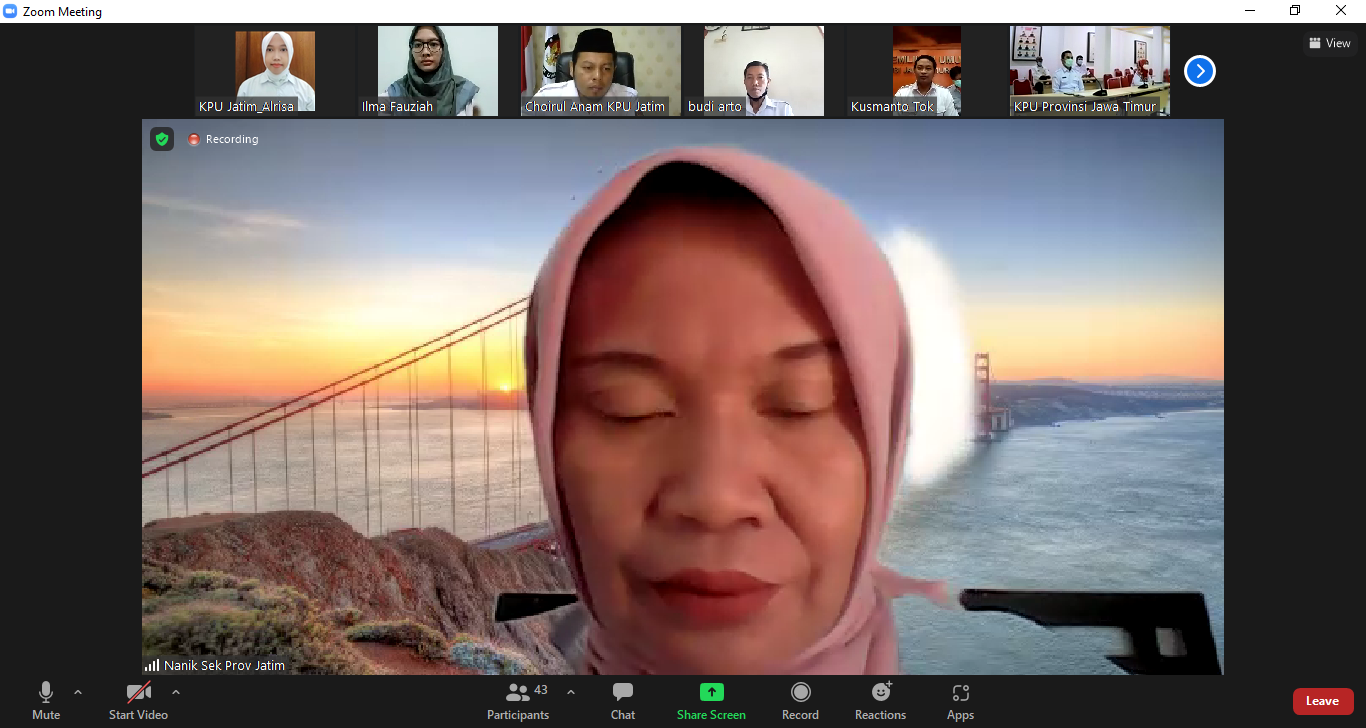Click the green encryption shield icon
1366x728 pixels.
point(162,139)
